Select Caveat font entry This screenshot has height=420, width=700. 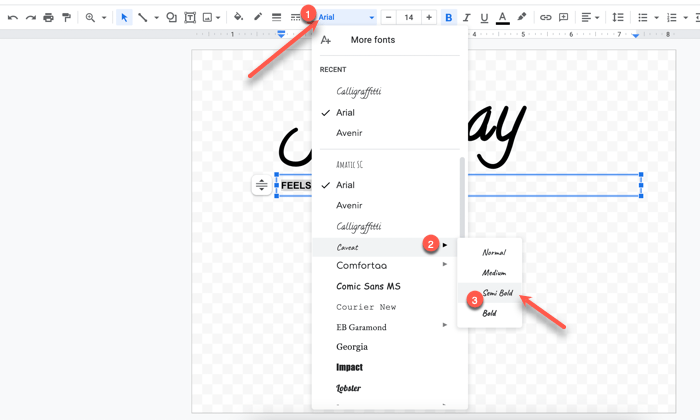point(347,247)
